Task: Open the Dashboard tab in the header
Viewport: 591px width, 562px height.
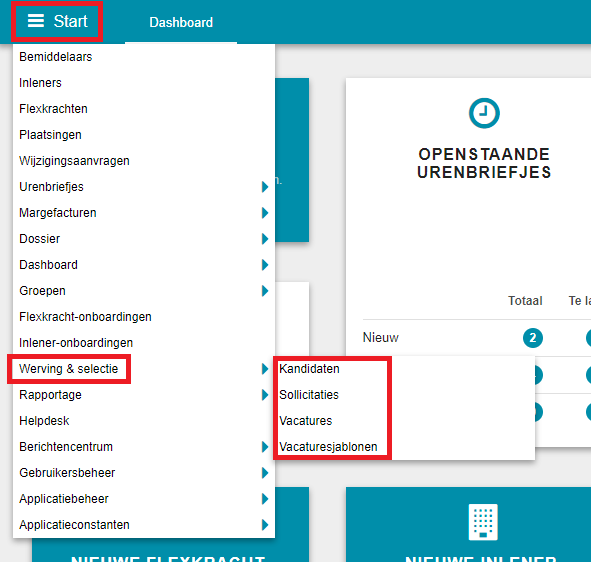Action: (181, 22)
